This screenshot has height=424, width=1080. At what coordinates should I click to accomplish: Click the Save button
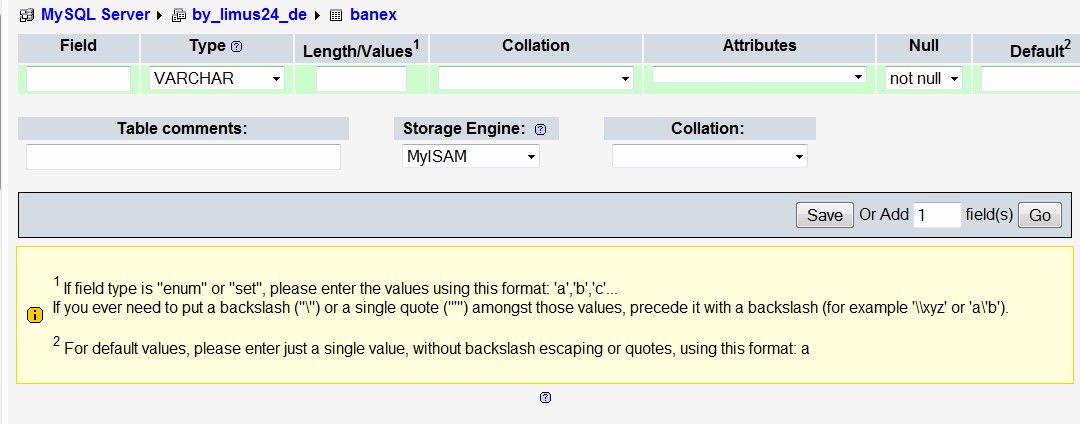tap(824, 215)
